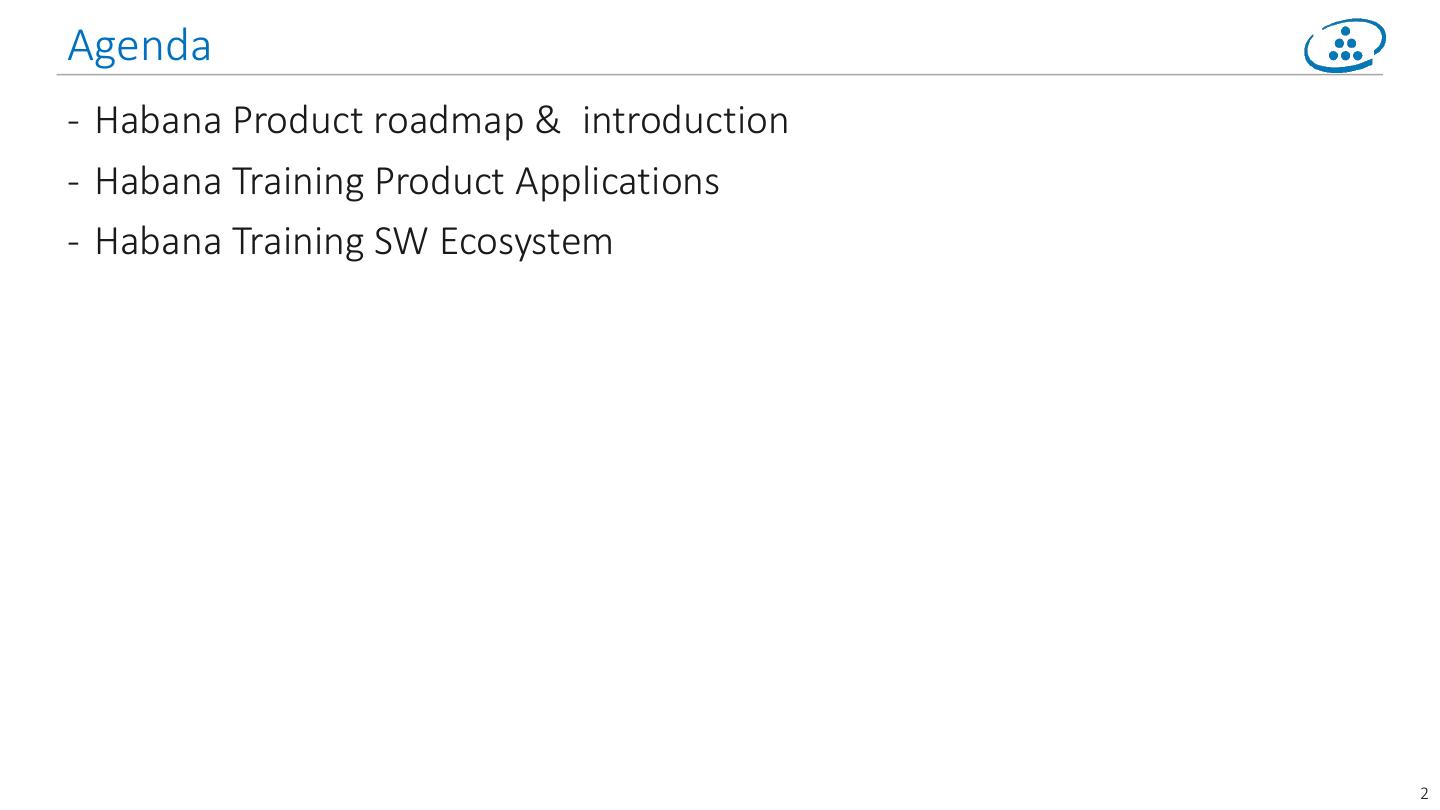Click the ampersand in the first agenda item

click(x=548, y=121)
